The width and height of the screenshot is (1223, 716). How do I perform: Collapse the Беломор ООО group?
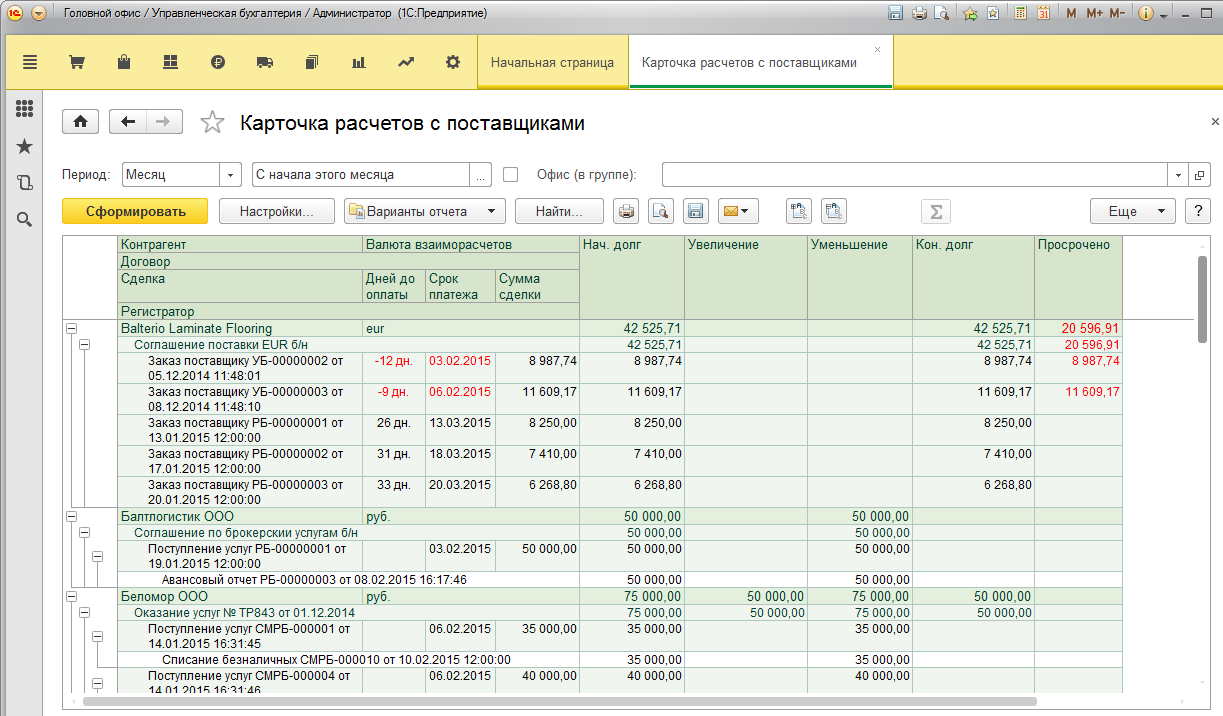coord(71,597)
